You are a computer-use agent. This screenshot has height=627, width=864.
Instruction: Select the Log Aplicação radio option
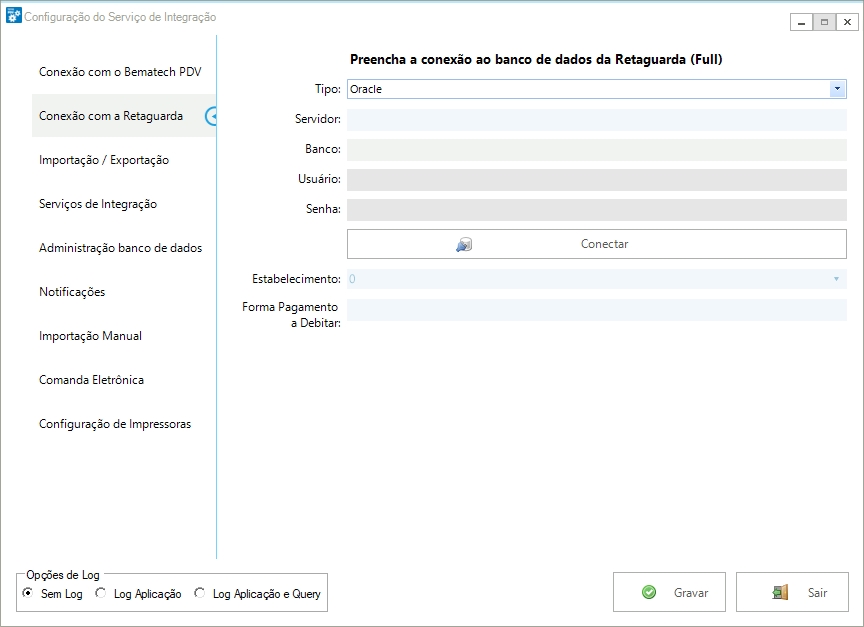point(100,592)
